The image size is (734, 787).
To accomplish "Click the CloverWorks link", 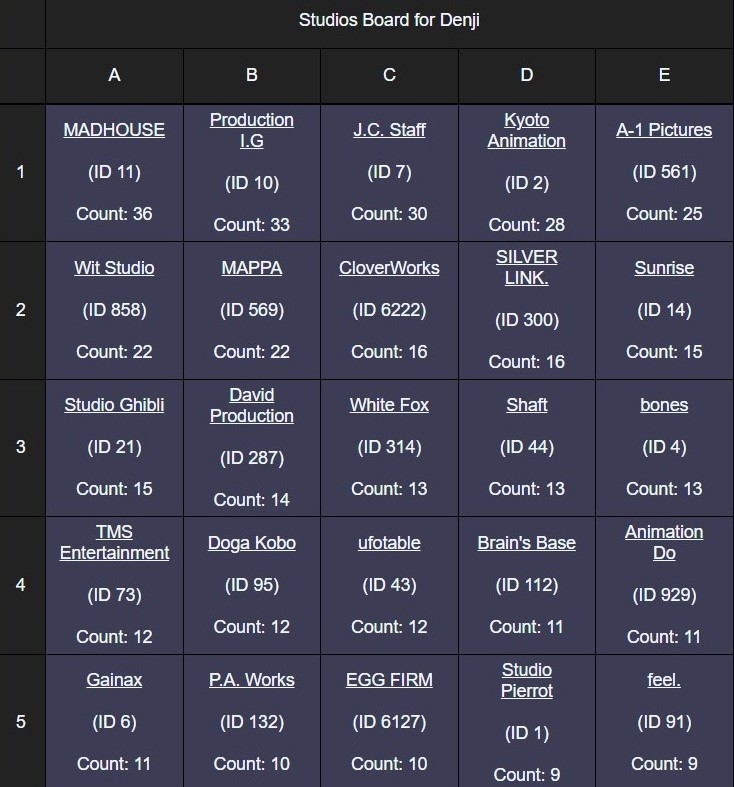I will coord(389,268).
